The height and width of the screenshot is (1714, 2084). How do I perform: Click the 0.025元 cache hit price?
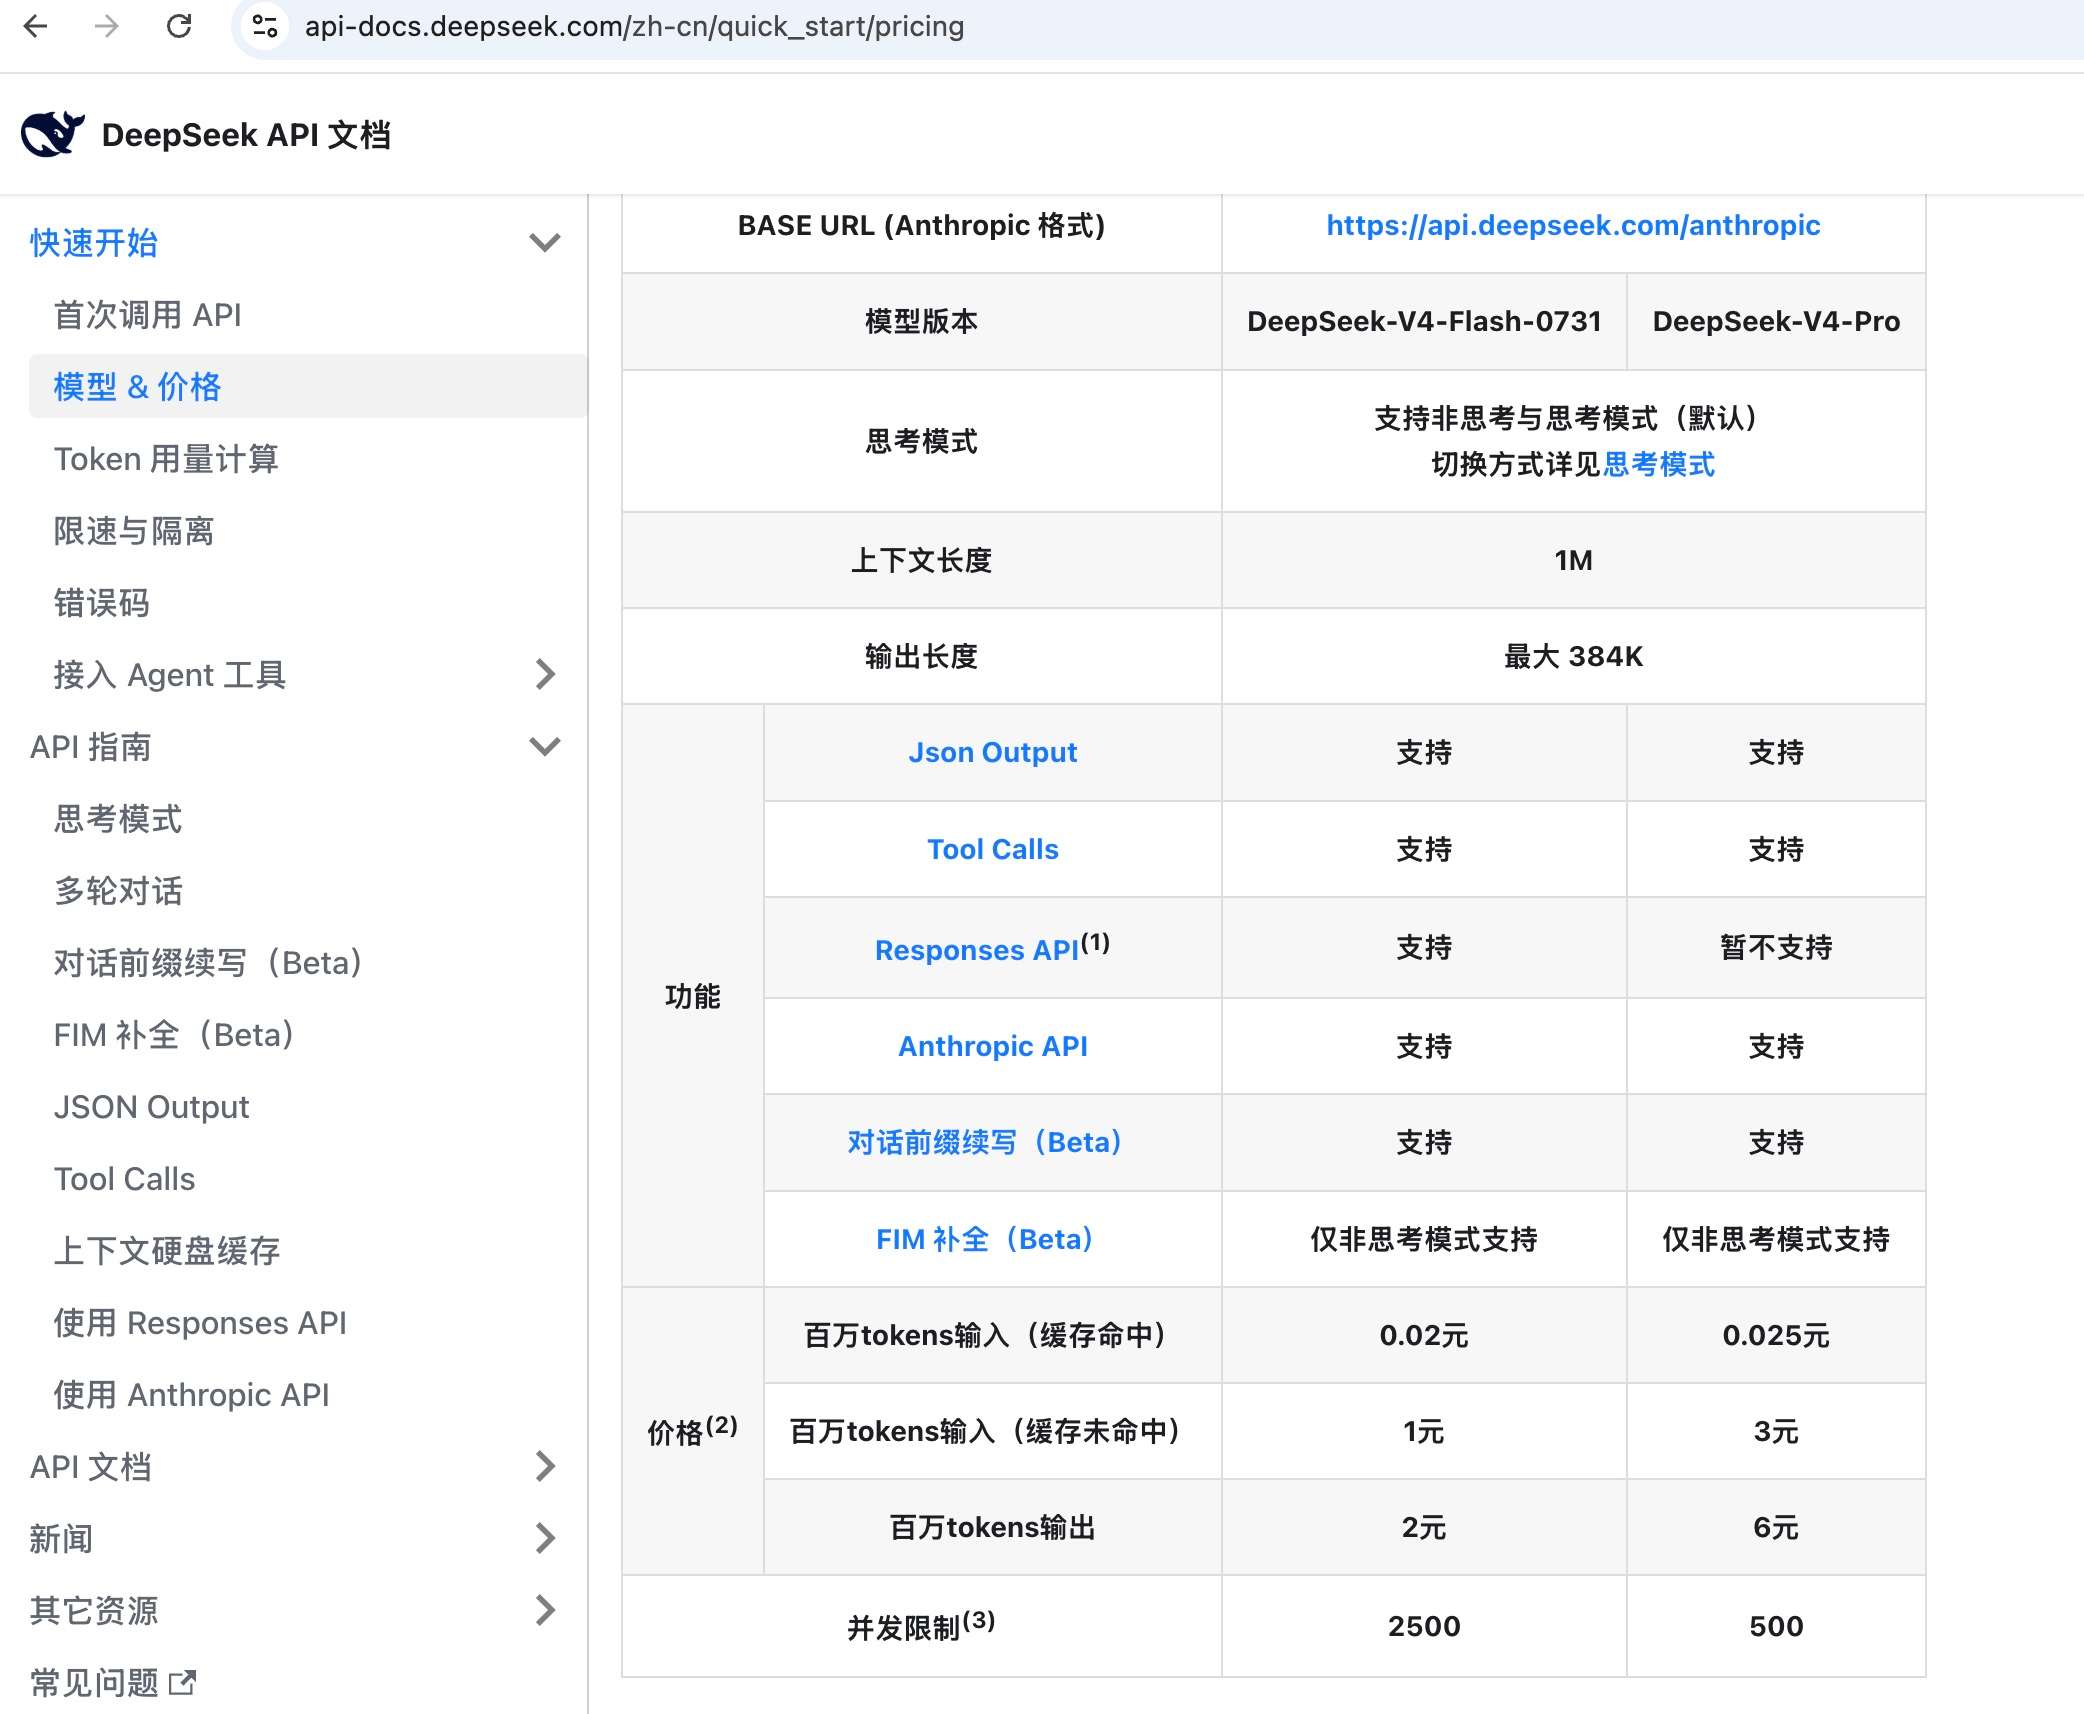point(1776,1335)
